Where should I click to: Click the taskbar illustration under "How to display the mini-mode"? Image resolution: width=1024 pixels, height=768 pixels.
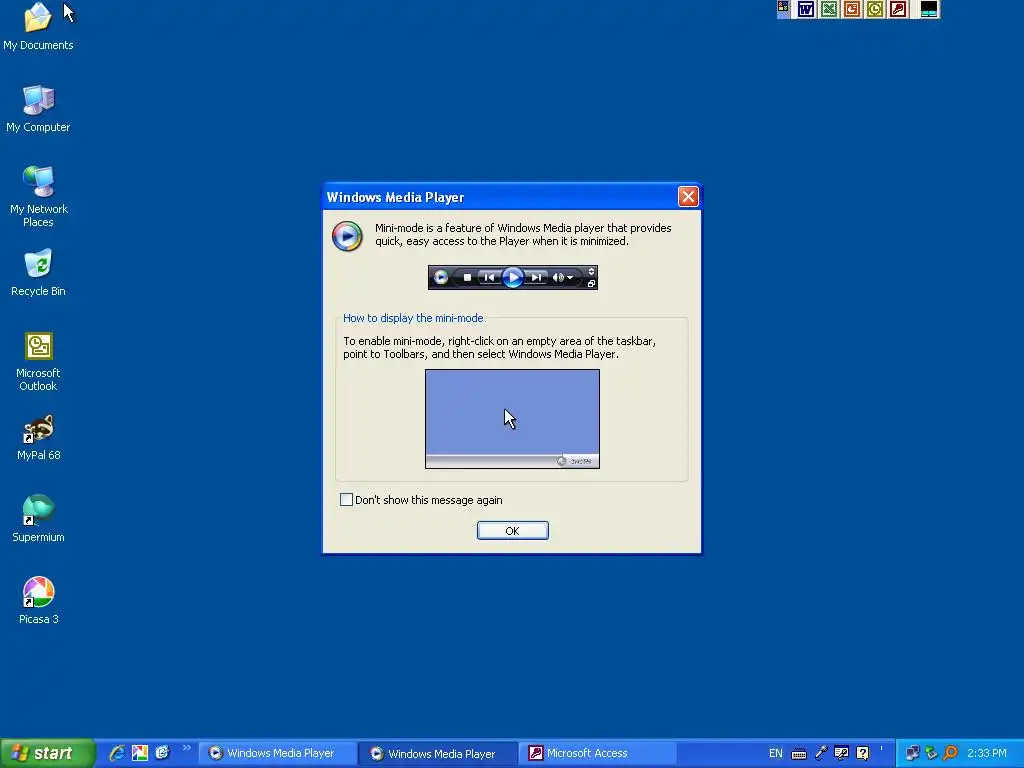pyautogui.click(x=513, y=419)
